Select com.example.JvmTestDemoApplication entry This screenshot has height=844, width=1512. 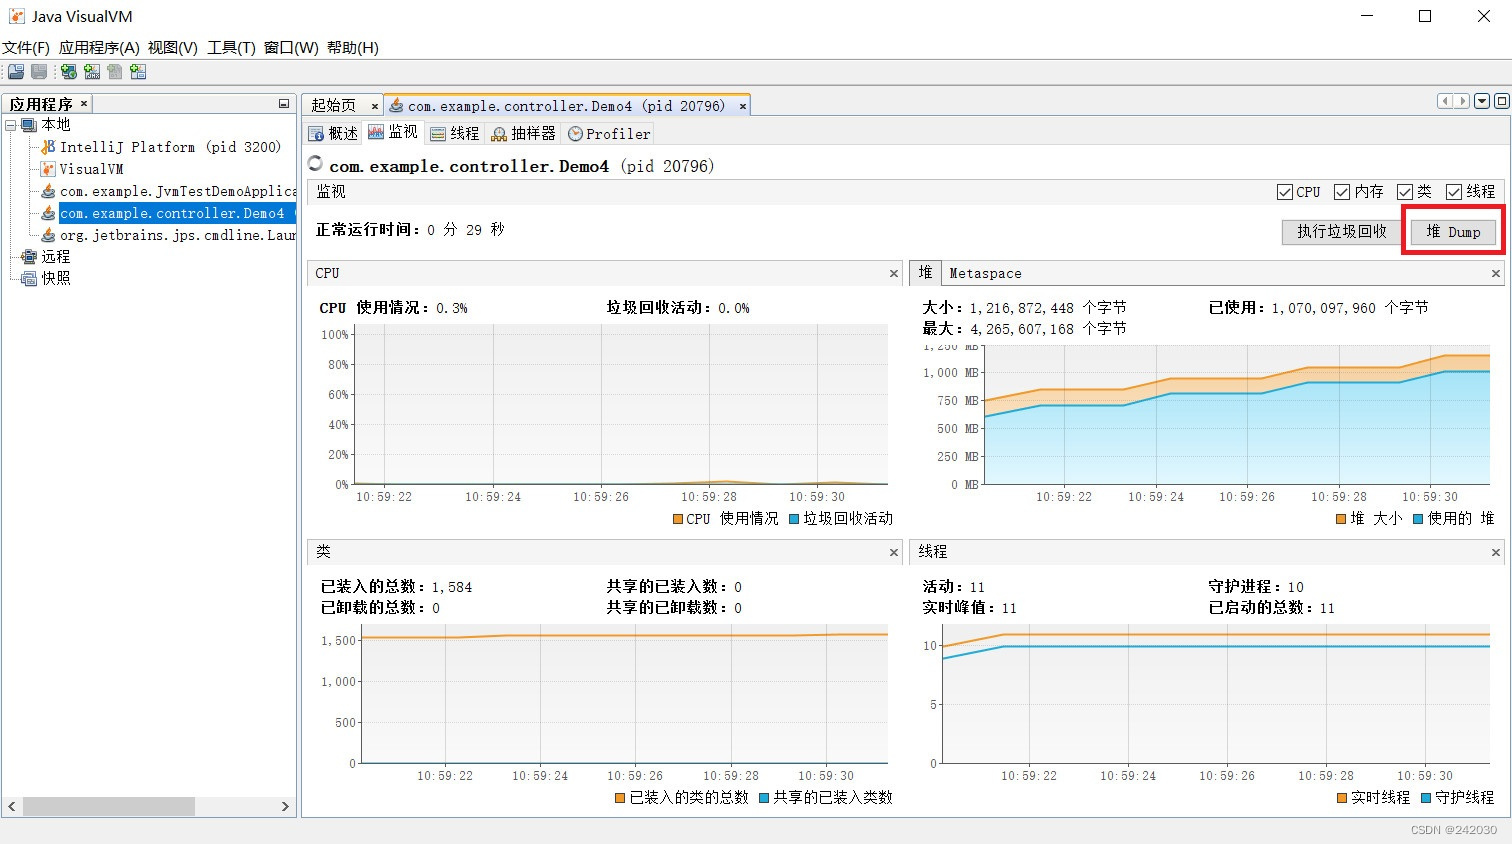pyautogui.click(x=178, y=191)
